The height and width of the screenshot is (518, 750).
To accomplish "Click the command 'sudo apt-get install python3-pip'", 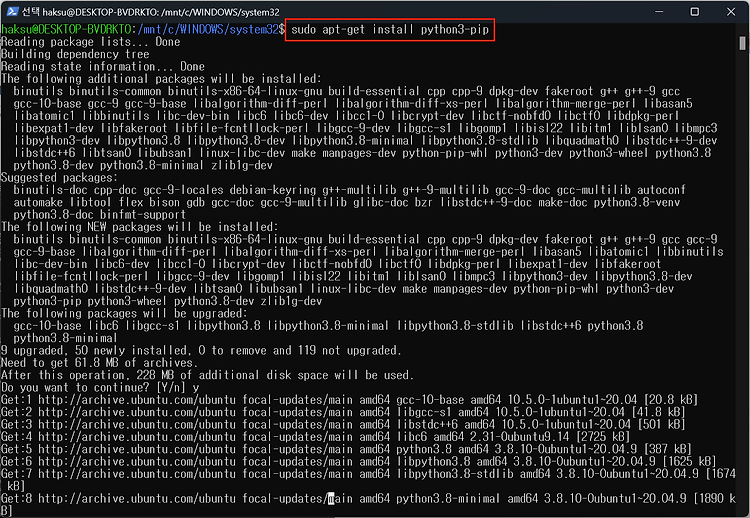I will (390, 30).
